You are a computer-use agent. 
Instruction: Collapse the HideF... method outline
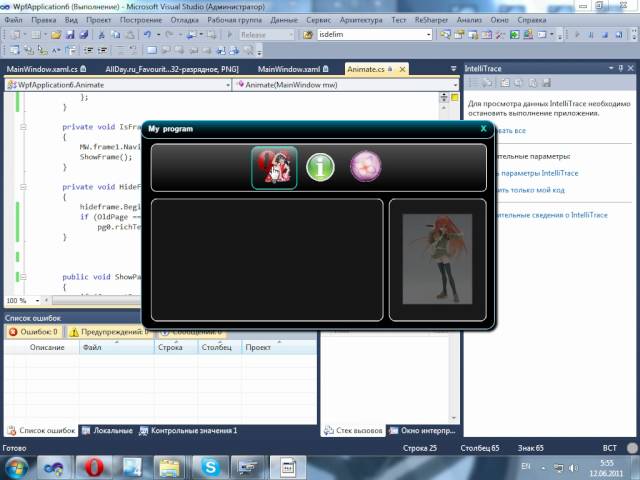23,187
